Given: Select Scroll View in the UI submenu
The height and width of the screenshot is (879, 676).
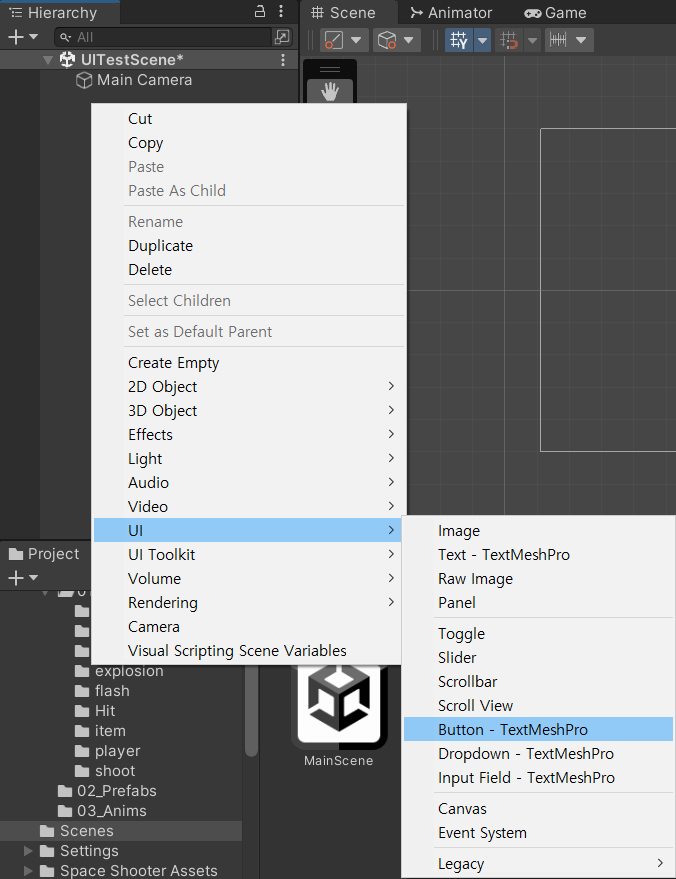Looking at the screenshot, I should 538,706.
